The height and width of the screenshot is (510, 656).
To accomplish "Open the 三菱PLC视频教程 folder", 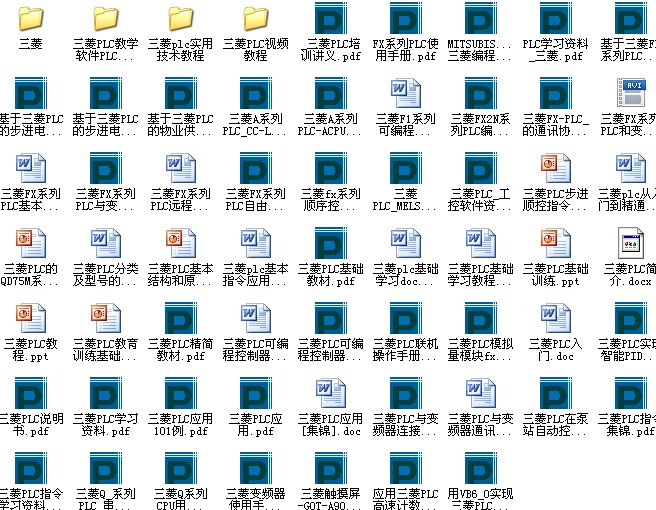I will (x=256, y=20).
